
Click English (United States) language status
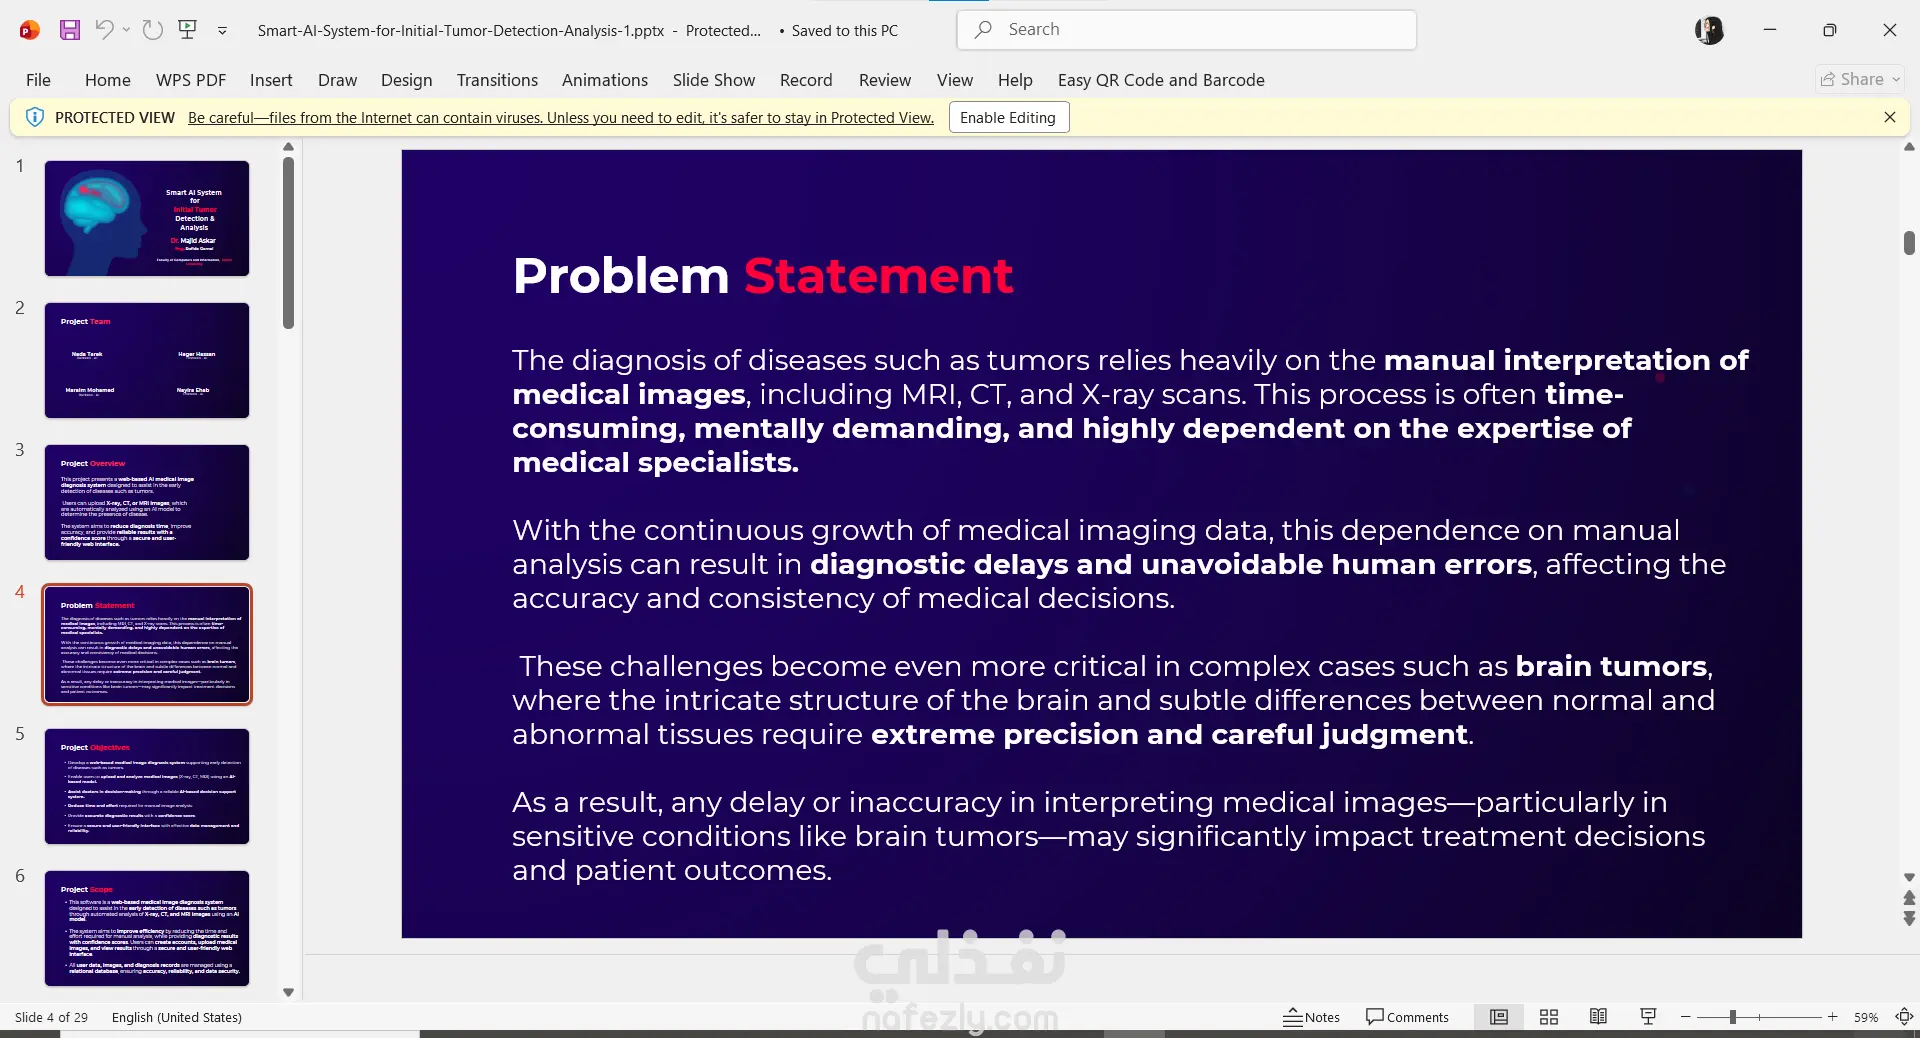click(x=177, y=1017)
